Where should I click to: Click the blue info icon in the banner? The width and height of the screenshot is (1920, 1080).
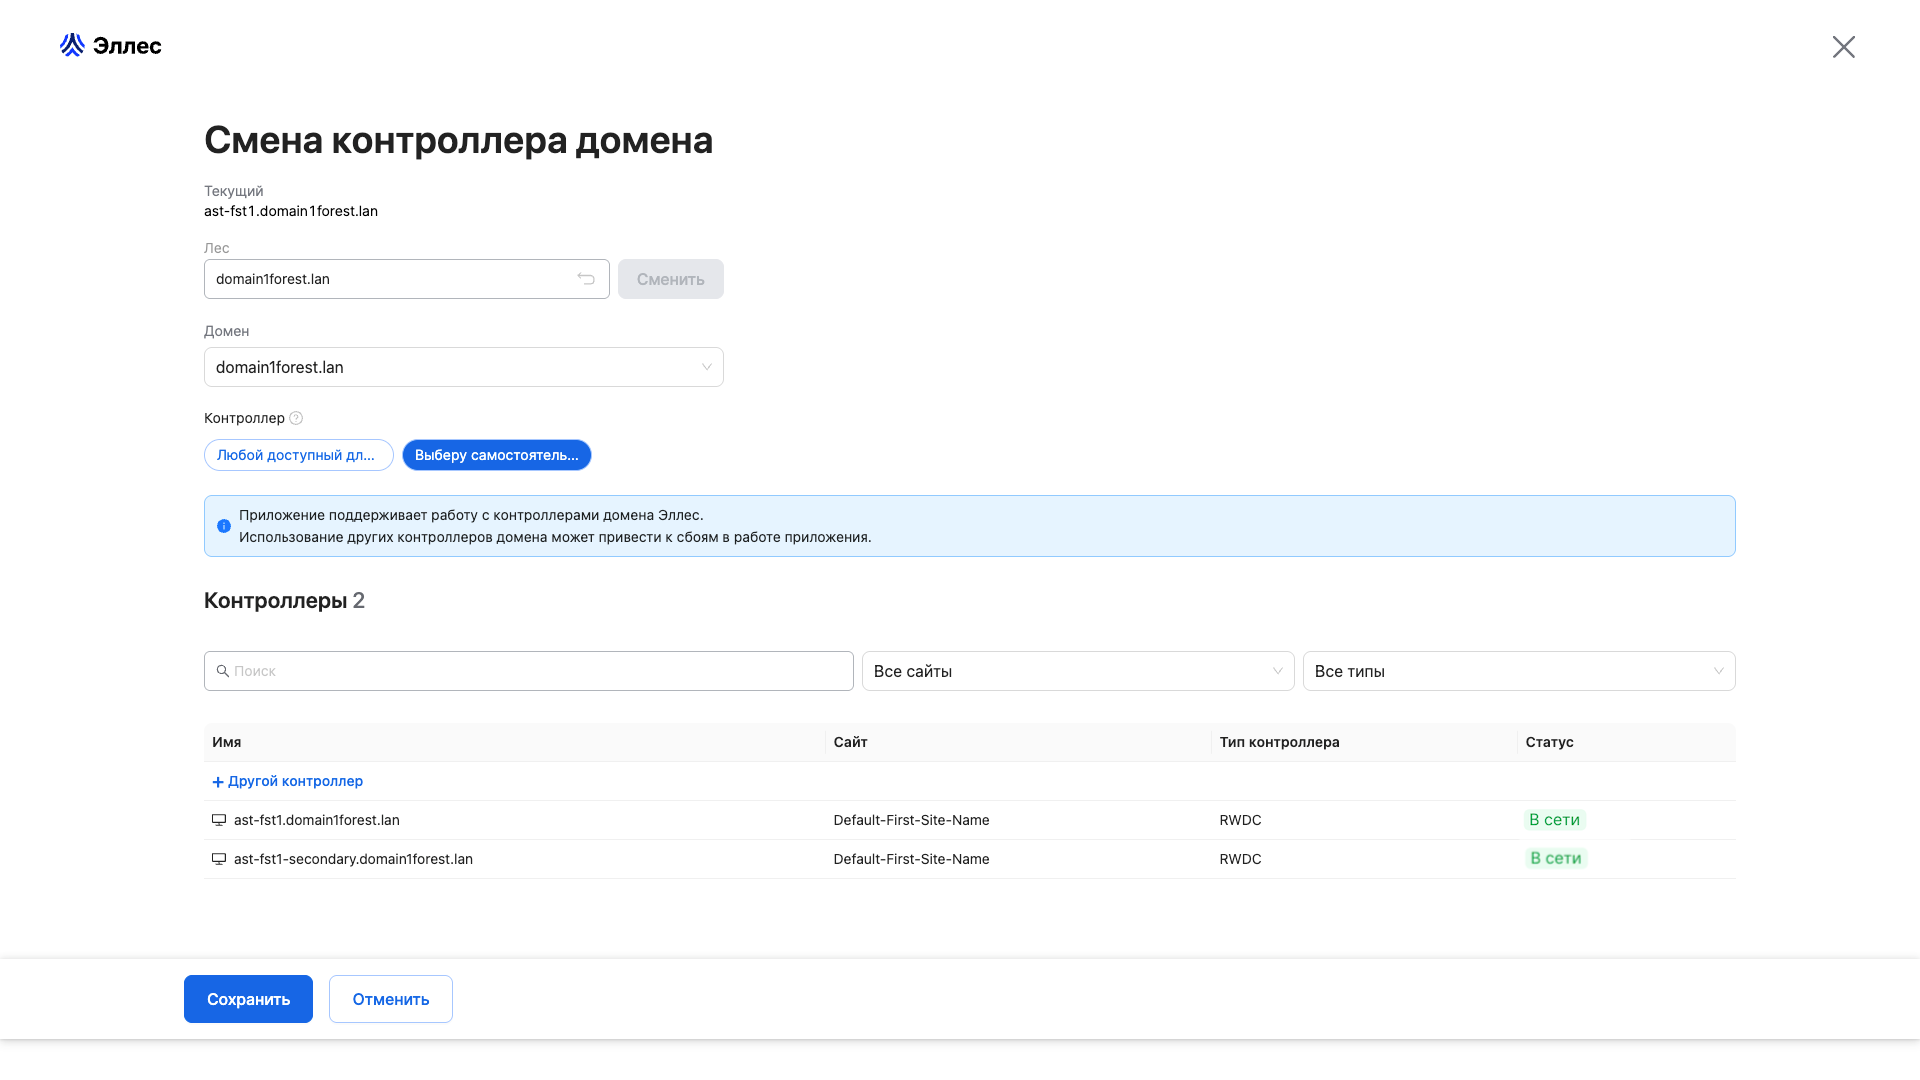[224, 526]
